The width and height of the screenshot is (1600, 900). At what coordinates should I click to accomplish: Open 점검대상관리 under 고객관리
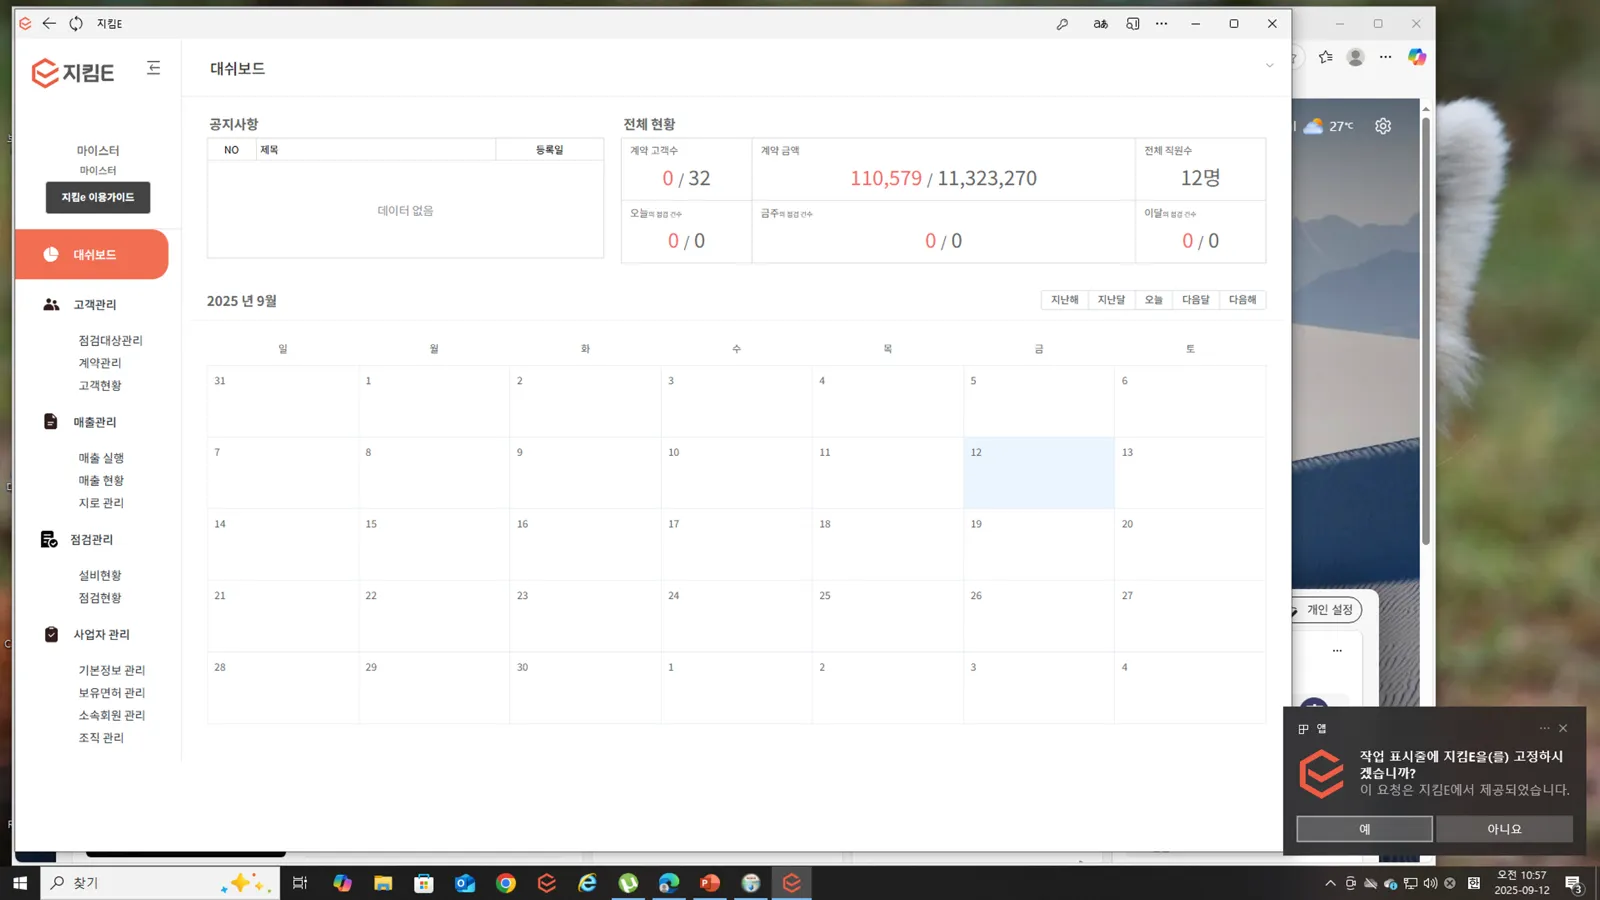click(x=110, y=340)
